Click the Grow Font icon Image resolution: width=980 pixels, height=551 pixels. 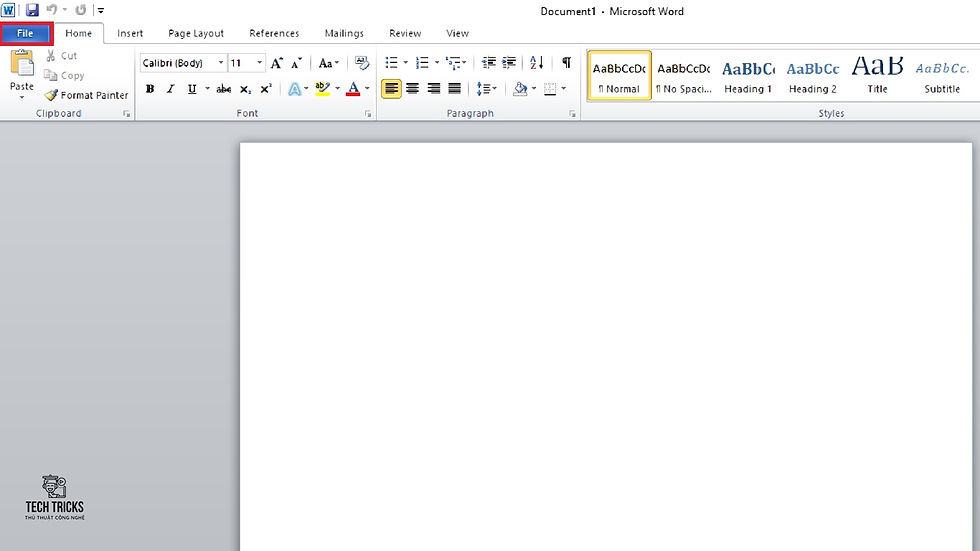coord(276,63)
